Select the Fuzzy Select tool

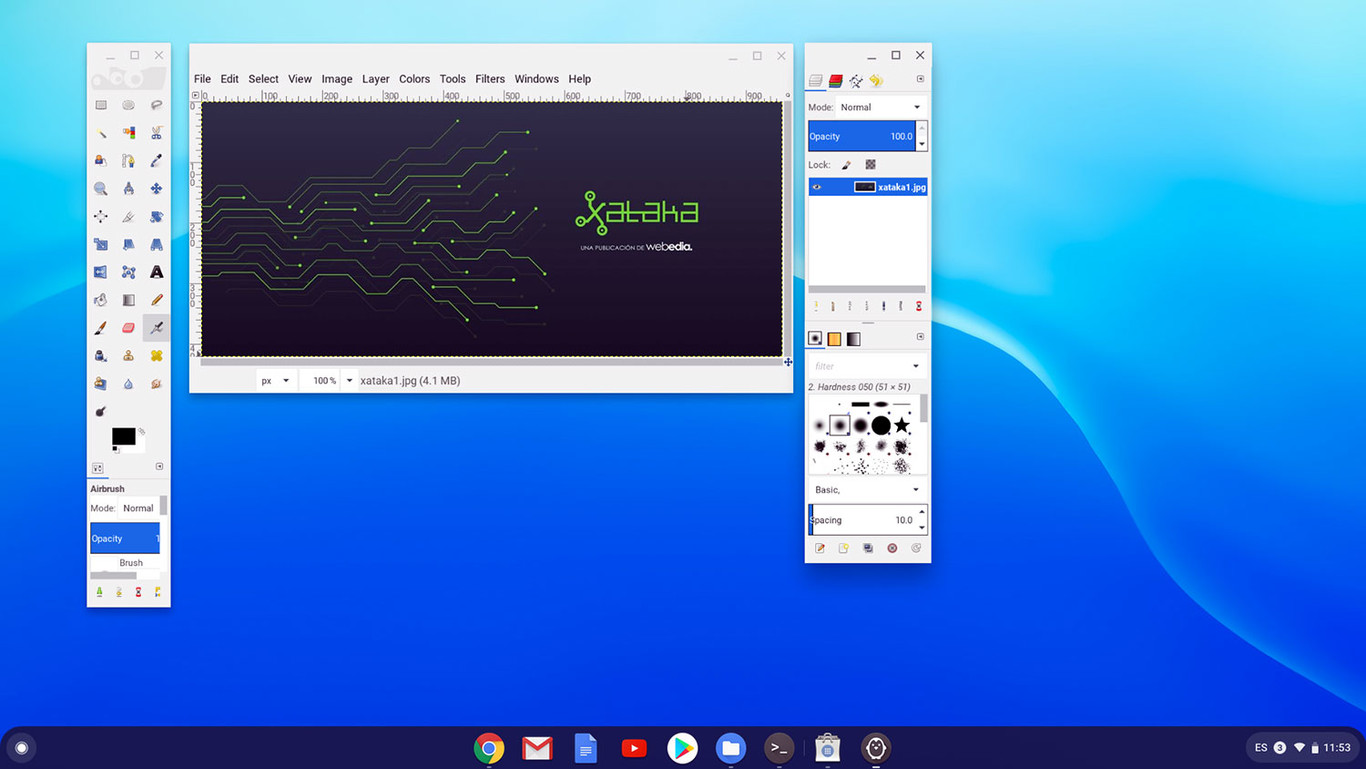pyautogui.click(x=100, y=132)
